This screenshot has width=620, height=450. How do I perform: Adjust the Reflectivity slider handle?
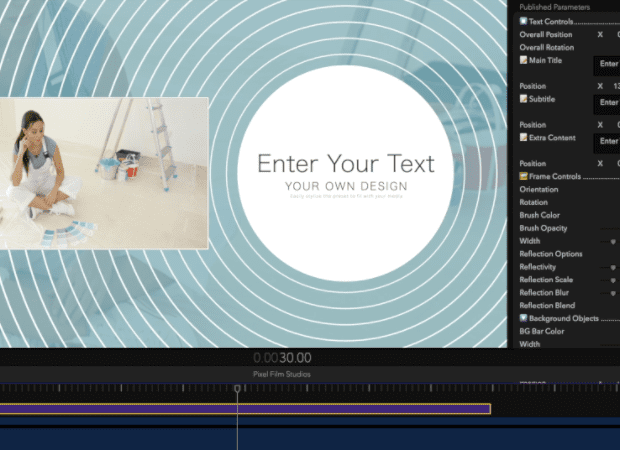(613, 268)
